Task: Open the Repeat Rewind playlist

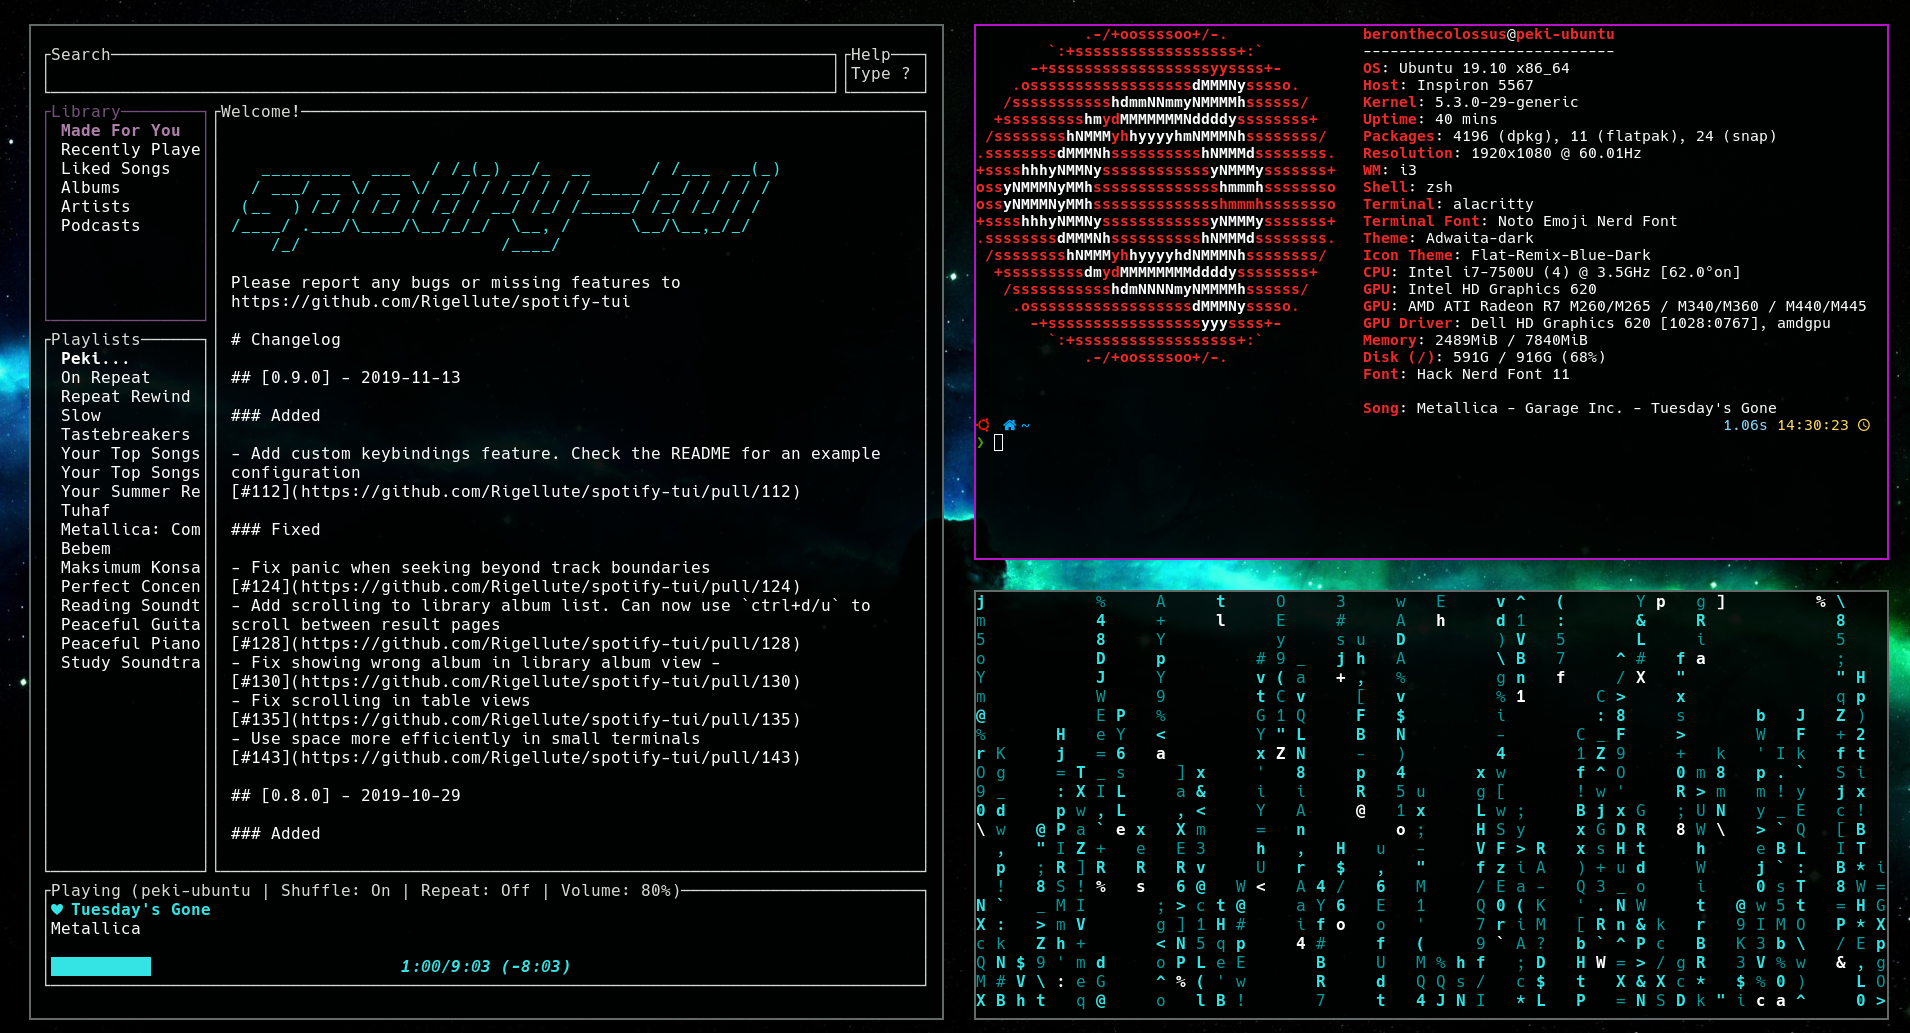Action: (126, 397)
